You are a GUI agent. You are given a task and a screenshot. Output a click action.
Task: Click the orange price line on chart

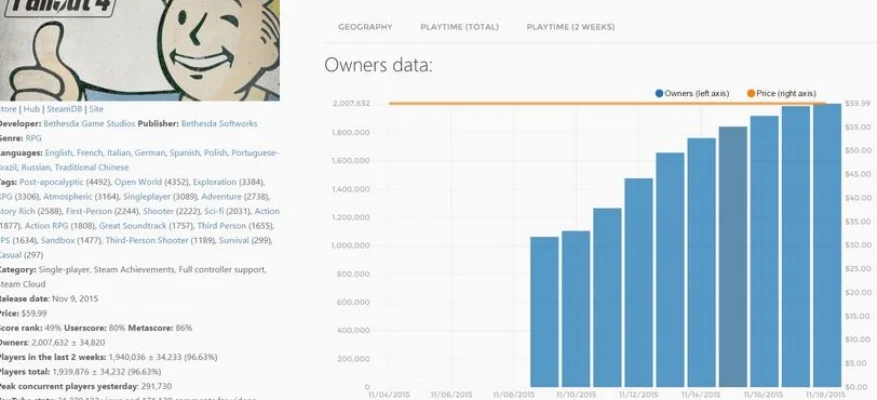(x=607, y=103)
